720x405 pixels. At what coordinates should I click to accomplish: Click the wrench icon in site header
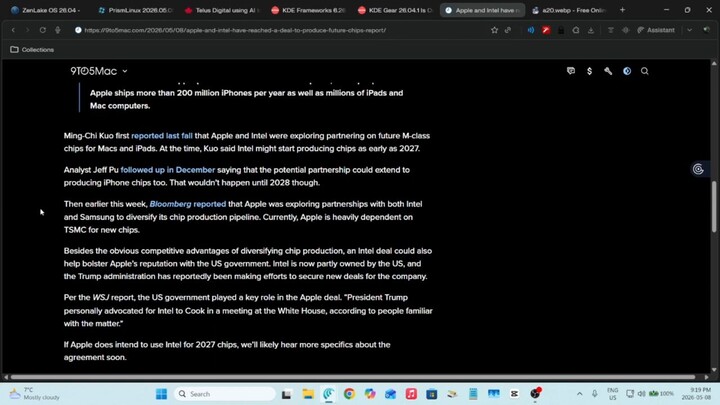click(608, 71)
